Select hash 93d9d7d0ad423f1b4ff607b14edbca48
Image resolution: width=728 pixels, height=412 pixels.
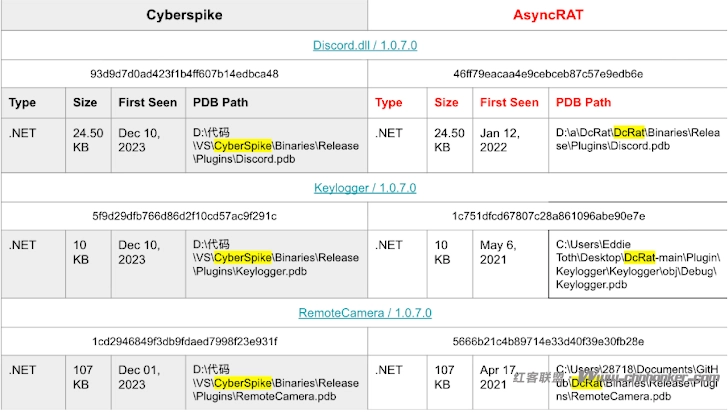[x=184, y=74]
